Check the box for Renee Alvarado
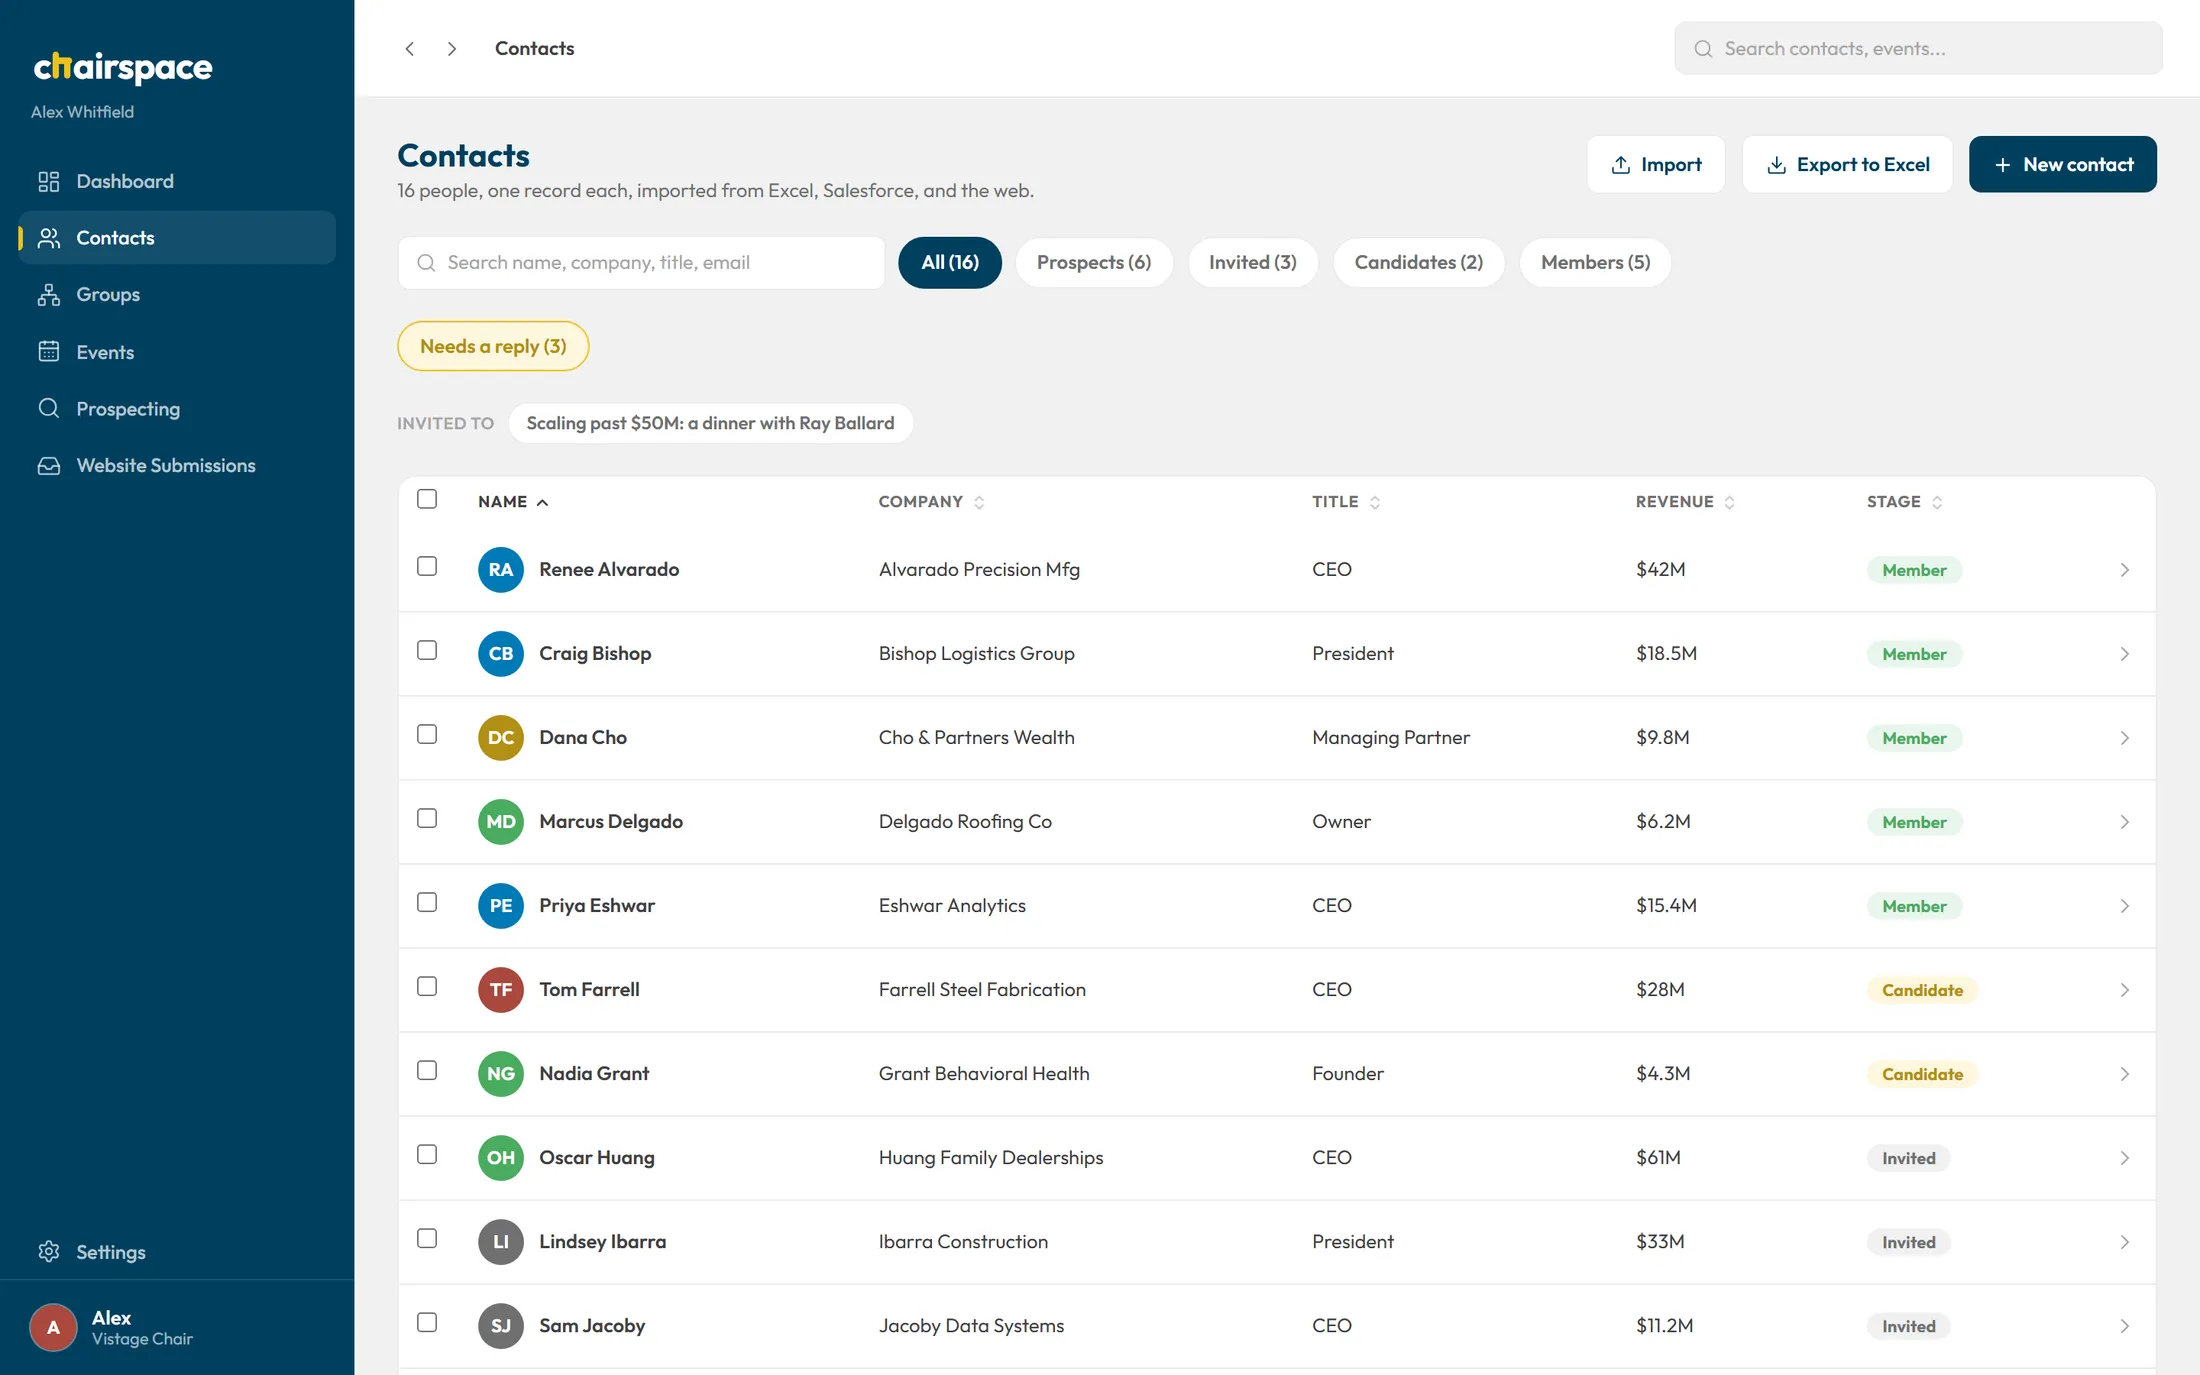 click(x=427, y=566)
